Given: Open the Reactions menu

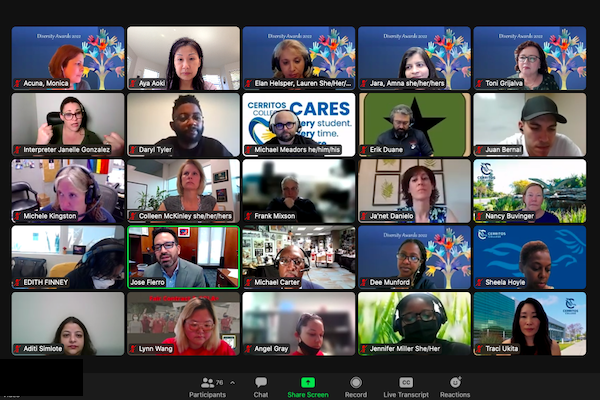Looking at the screenshot, I should pyautogui.click(x=455, y=382).
